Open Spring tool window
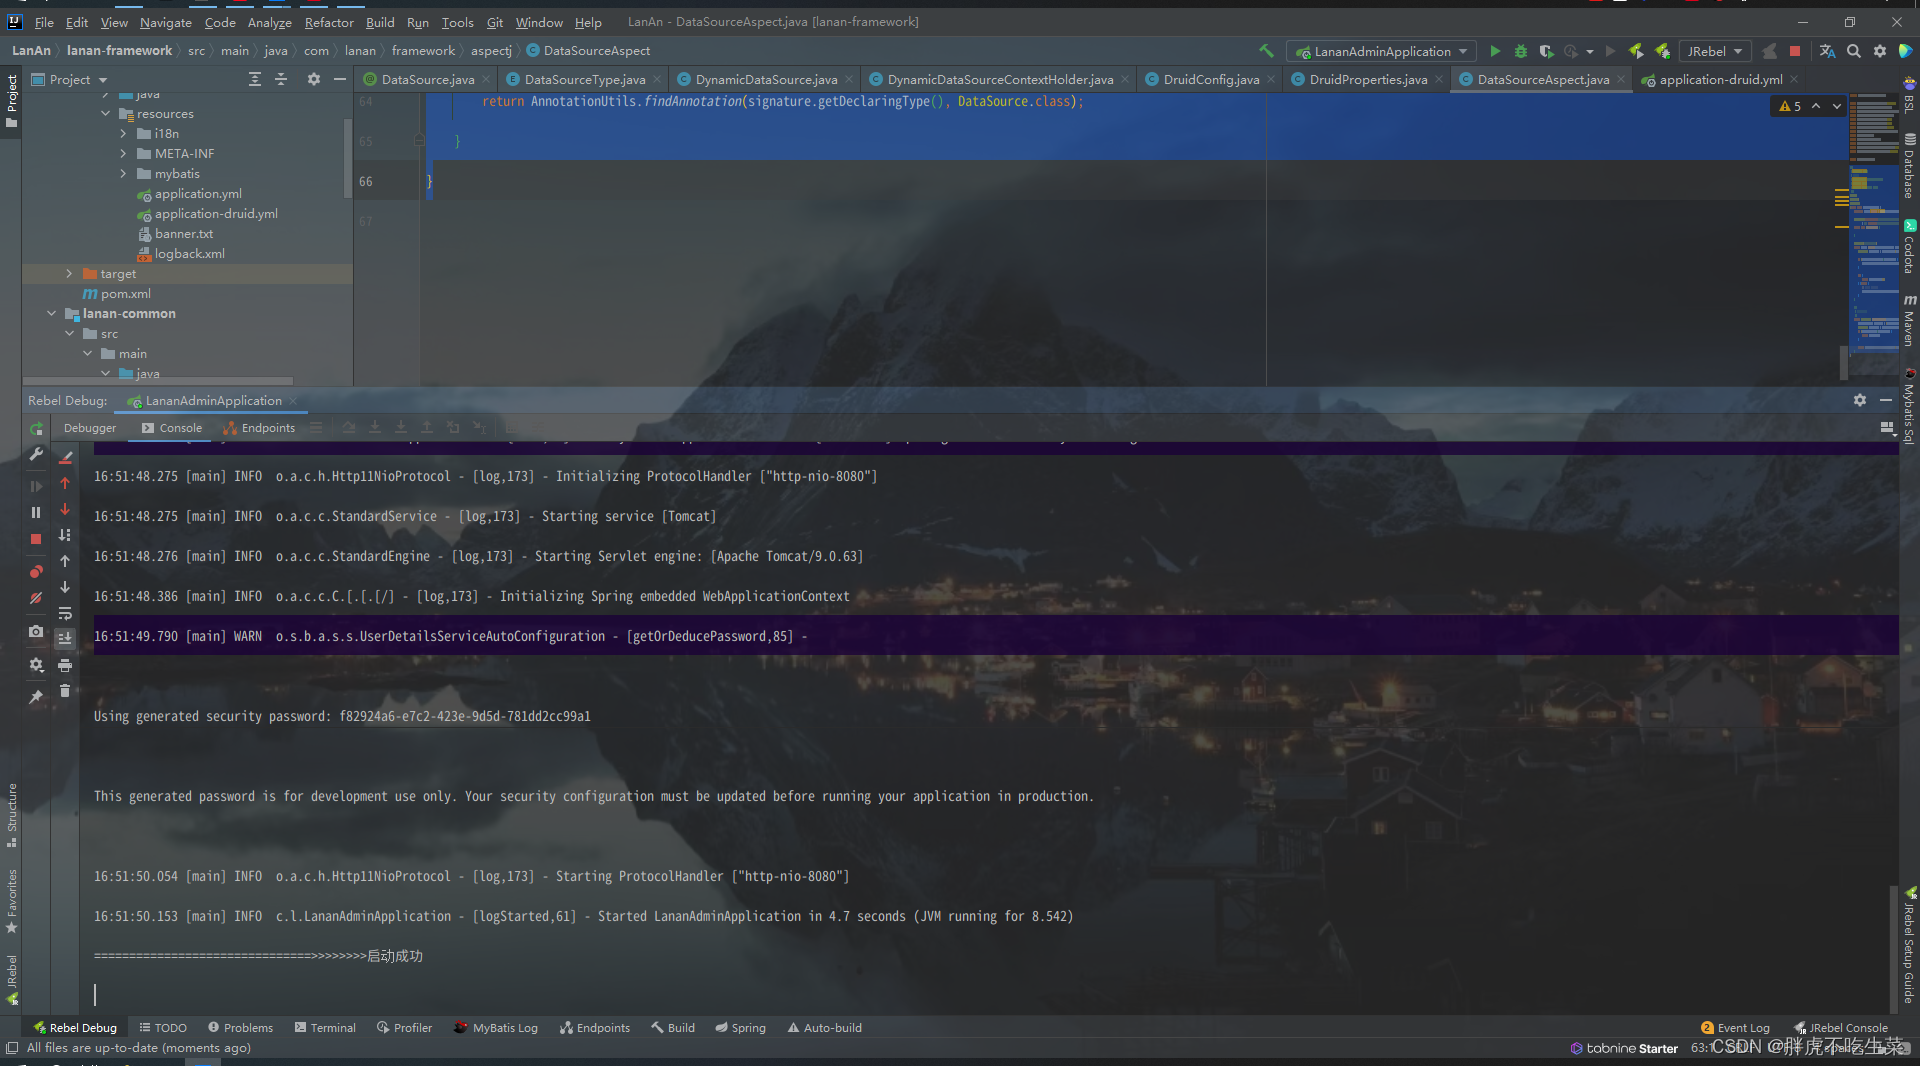Screen dimensions: 1920x1066 [740, 1028]
